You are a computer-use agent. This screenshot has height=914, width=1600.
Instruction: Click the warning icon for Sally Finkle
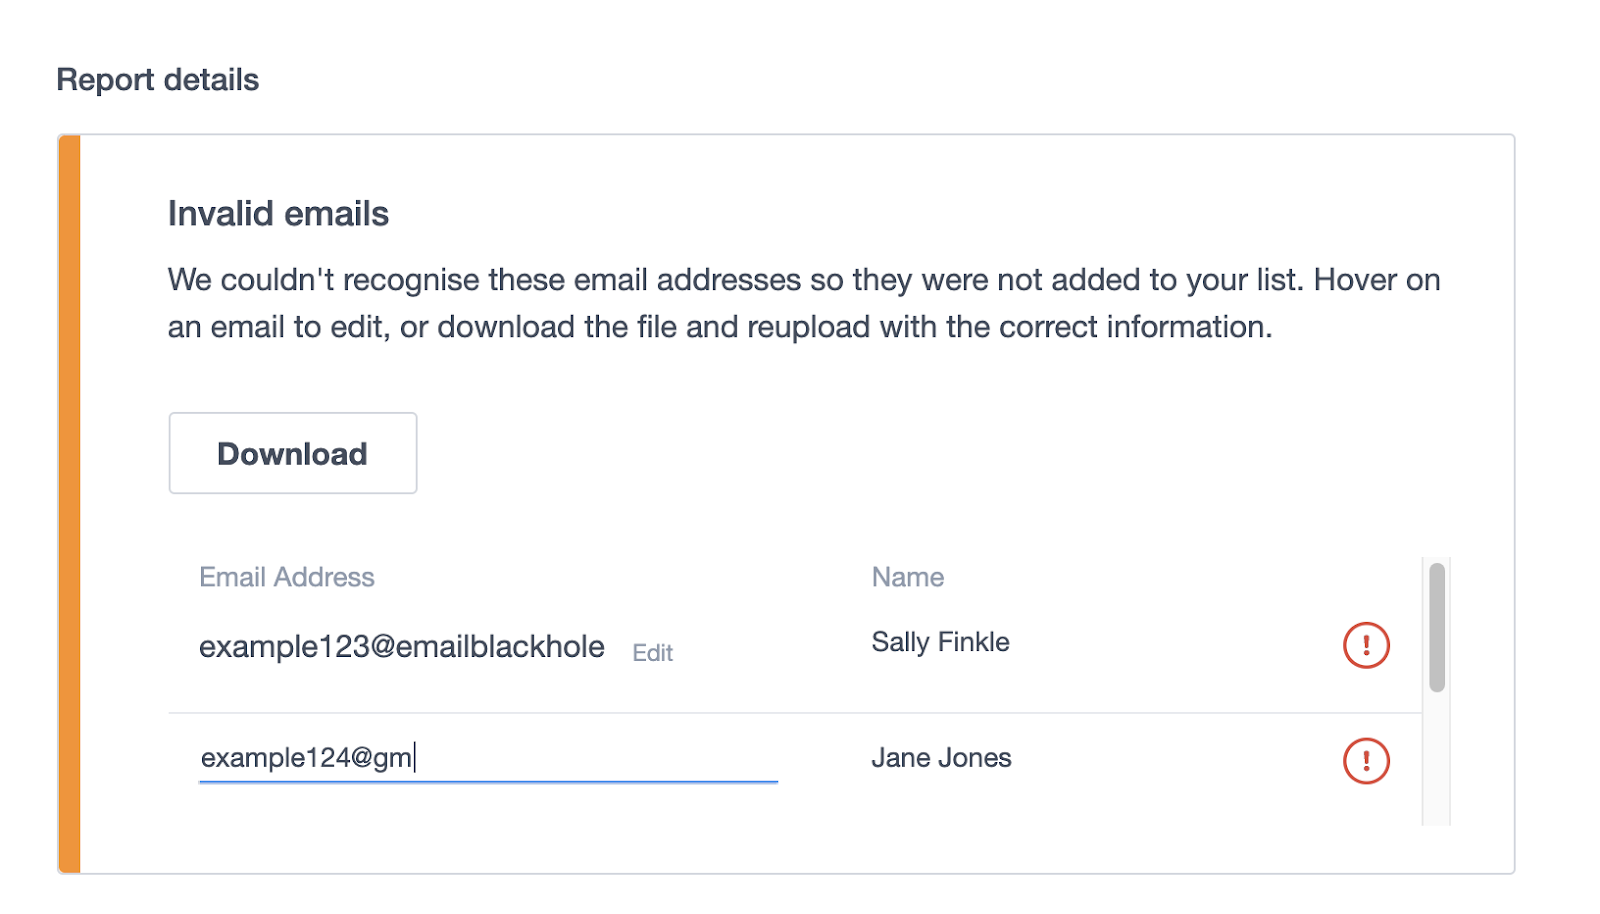[1366, 645]
